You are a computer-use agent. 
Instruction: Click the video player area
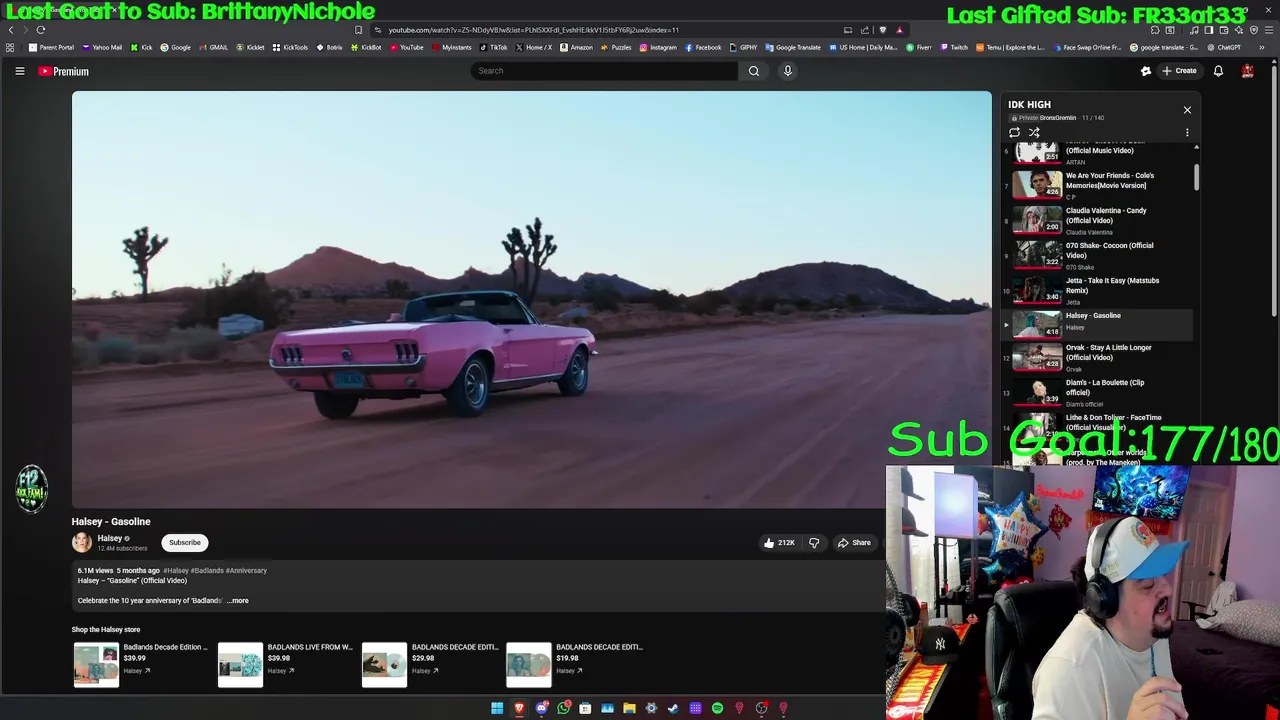click(531, 300)
